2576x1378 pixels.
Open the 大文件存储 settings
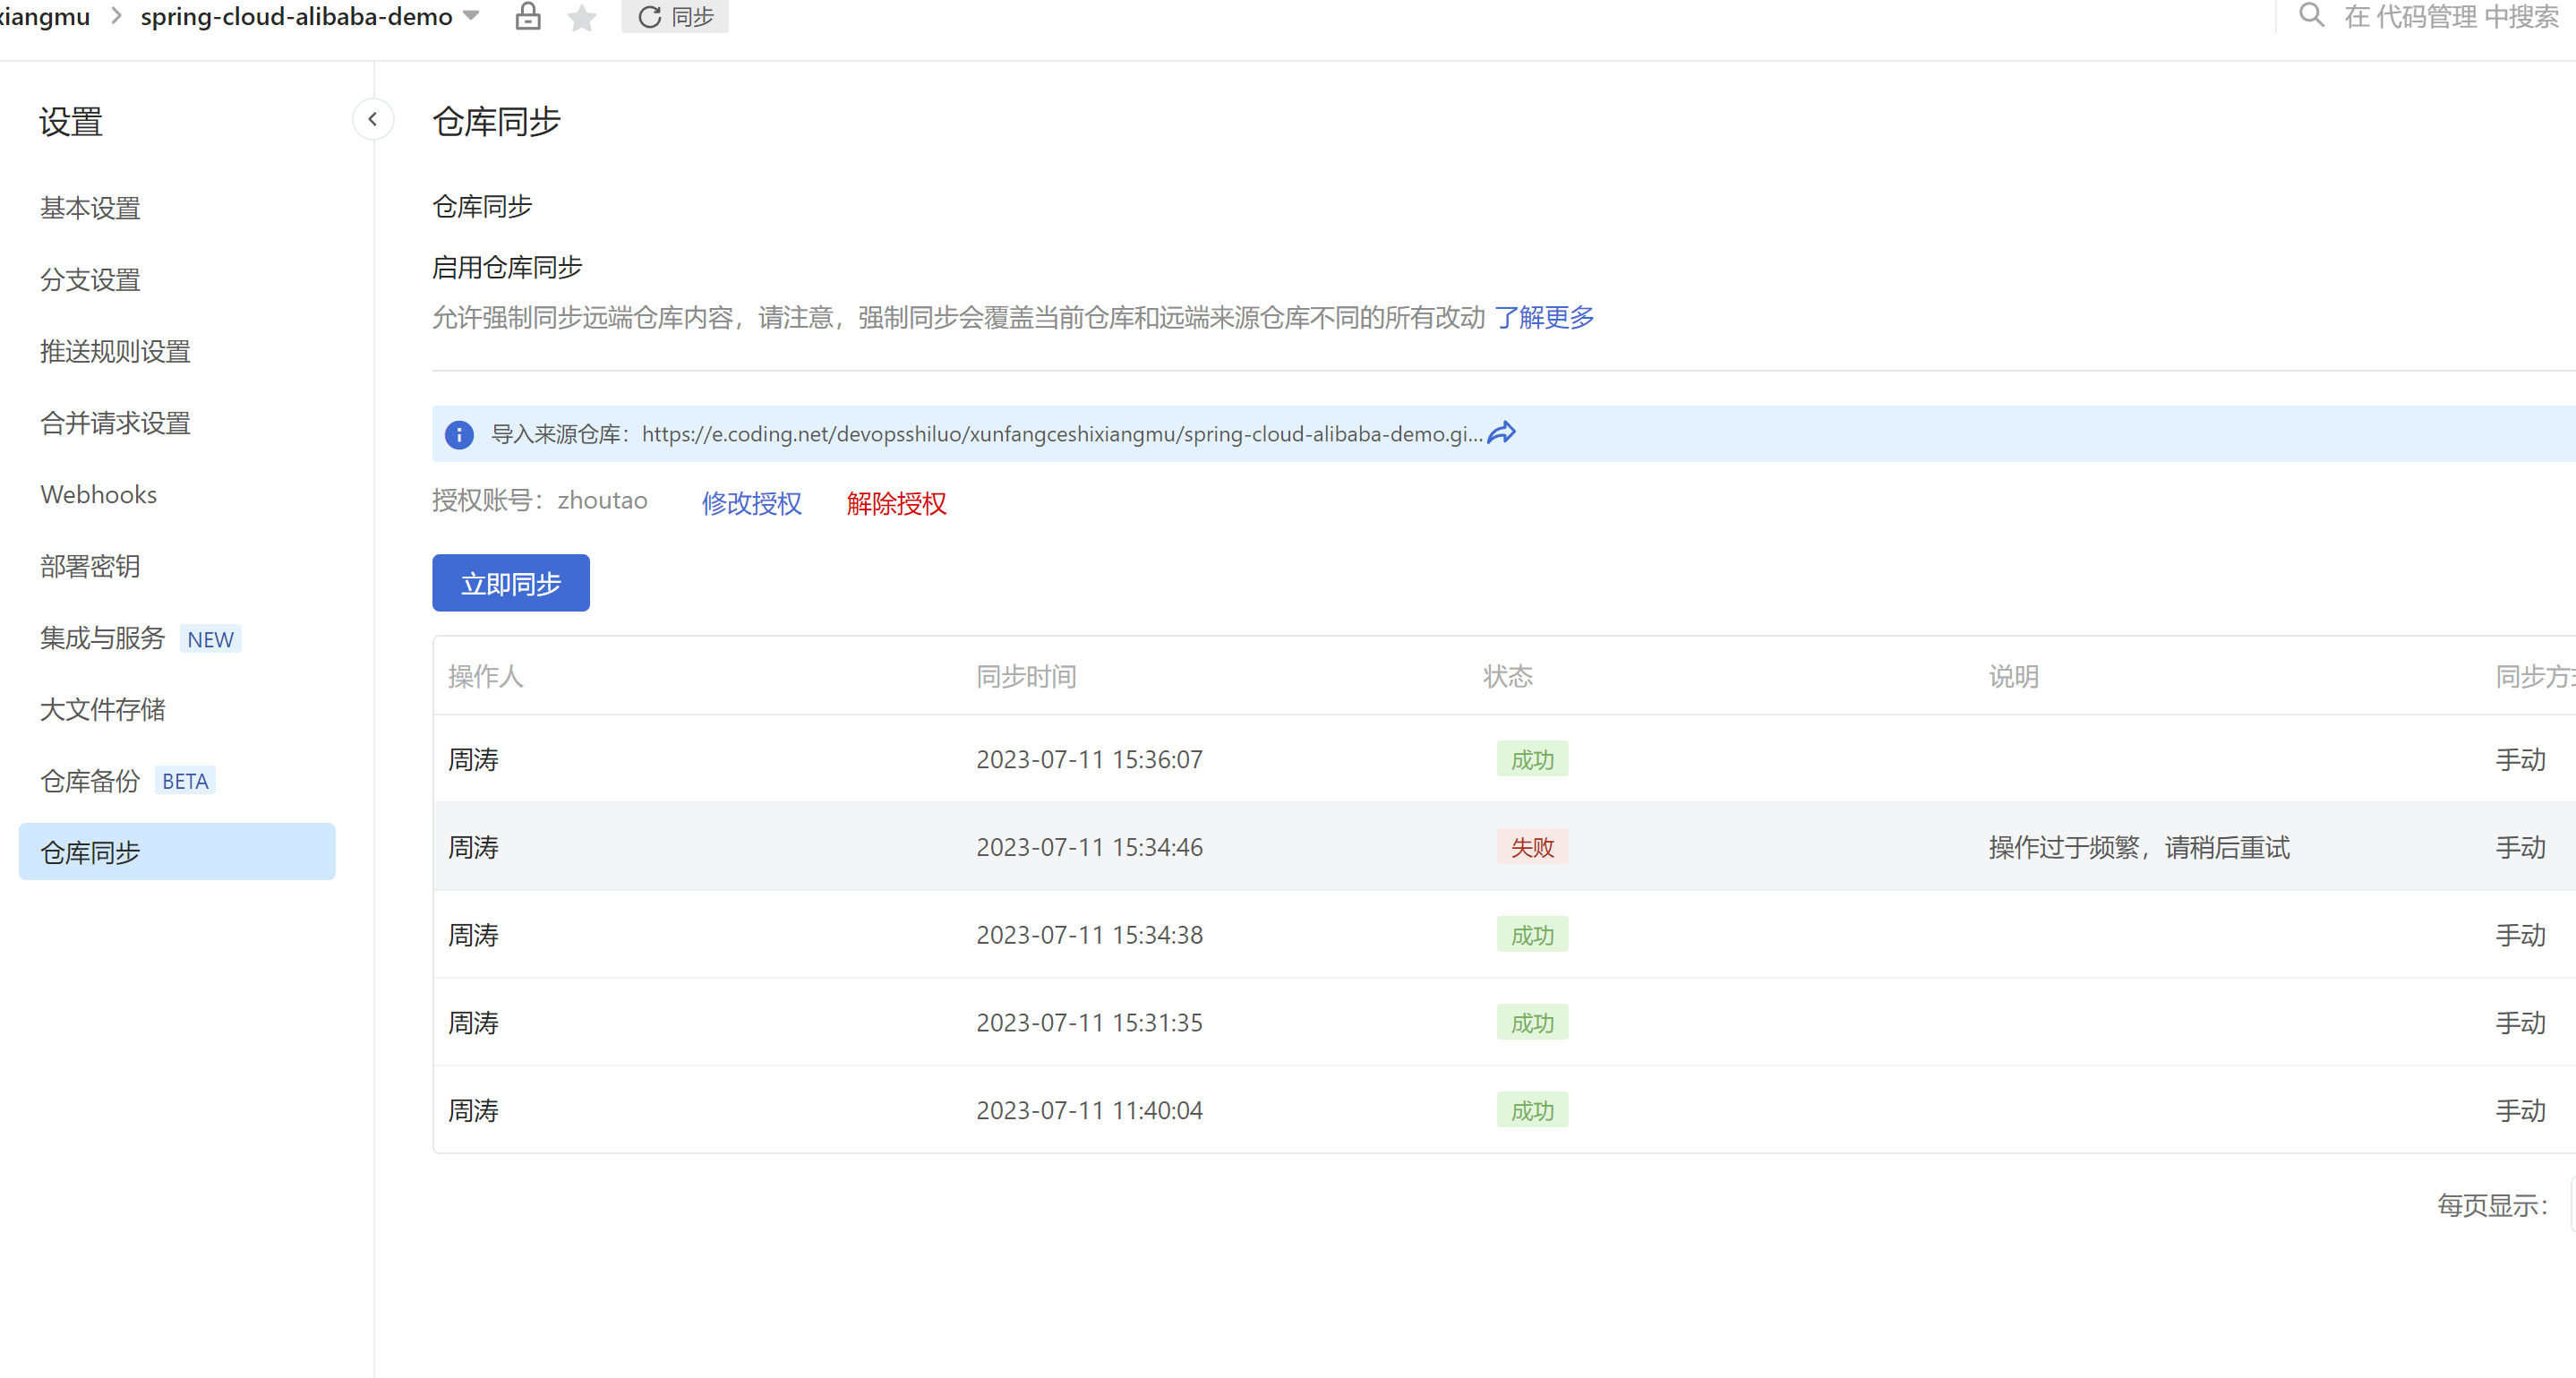(x=102, y=709)
